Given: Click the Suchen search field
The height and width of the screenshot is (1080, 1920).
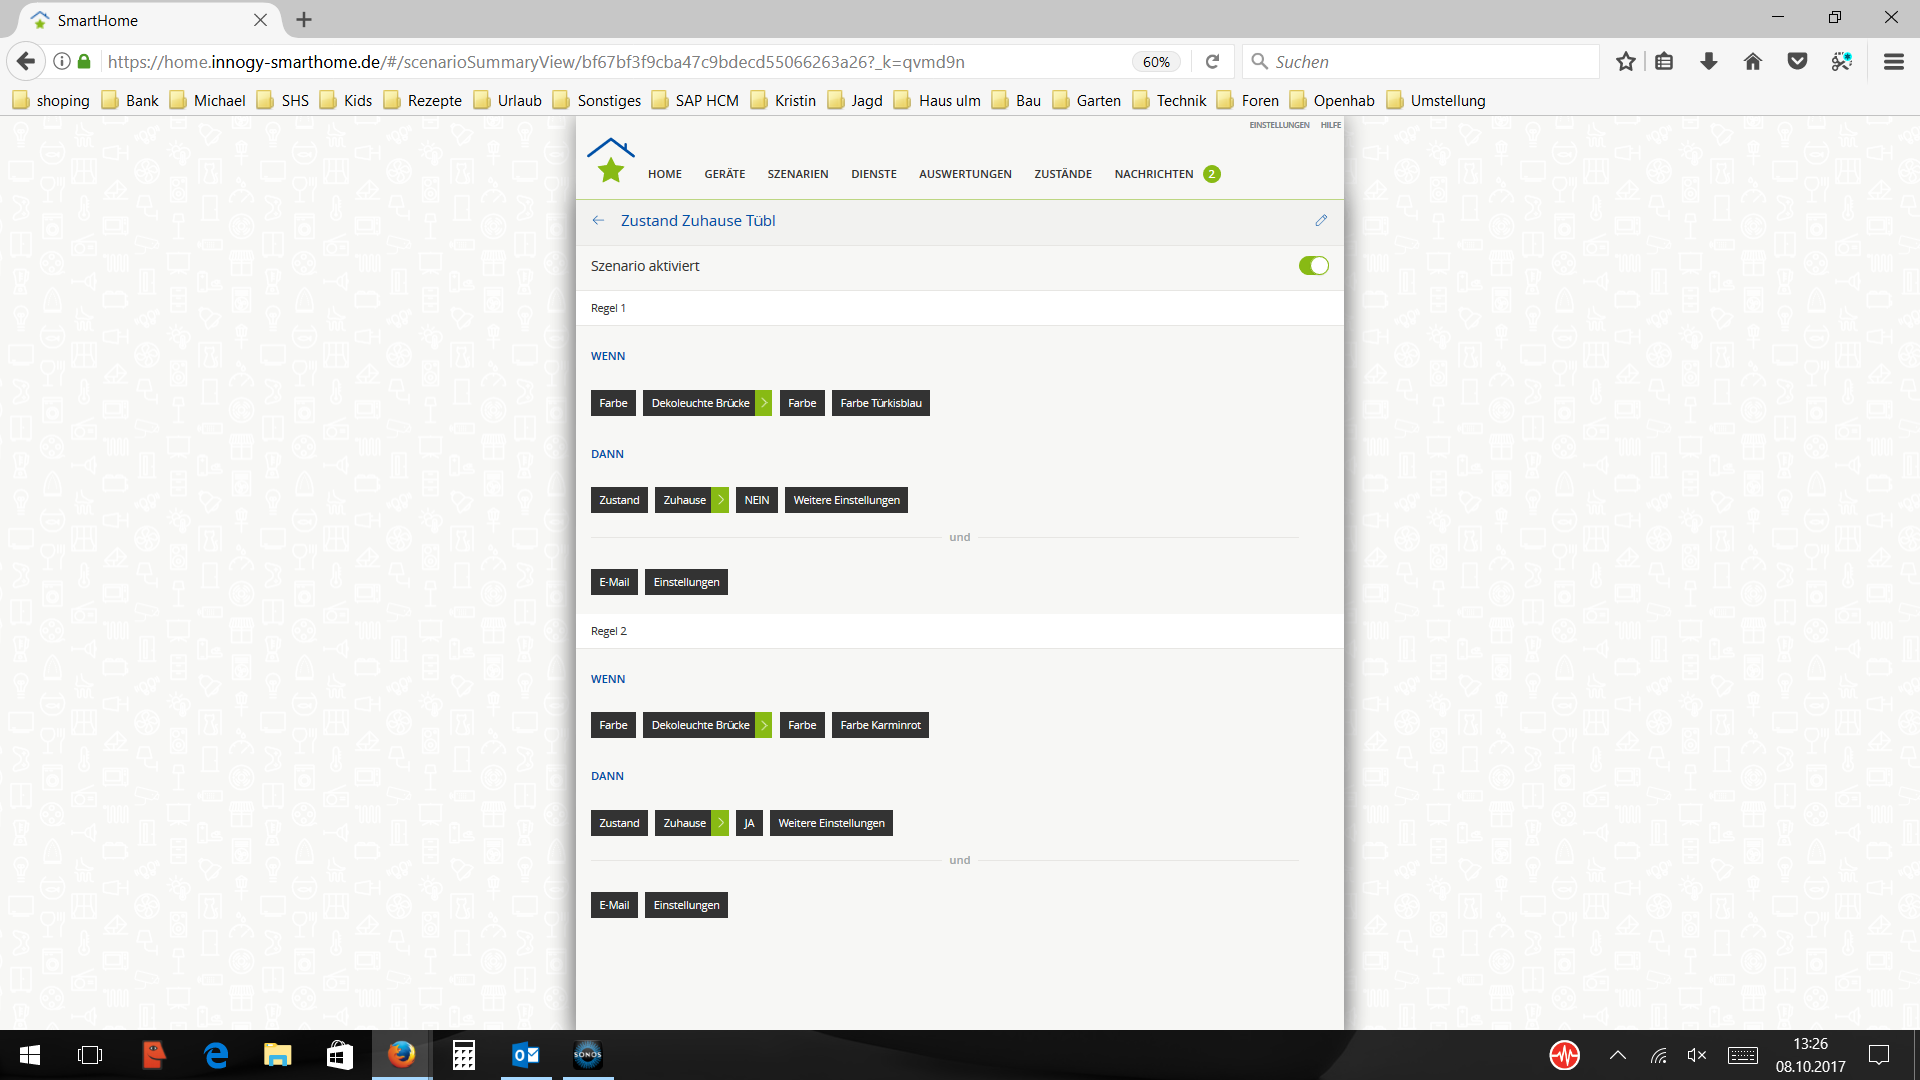Looking at the screenshot, I should click(1420, 62).
